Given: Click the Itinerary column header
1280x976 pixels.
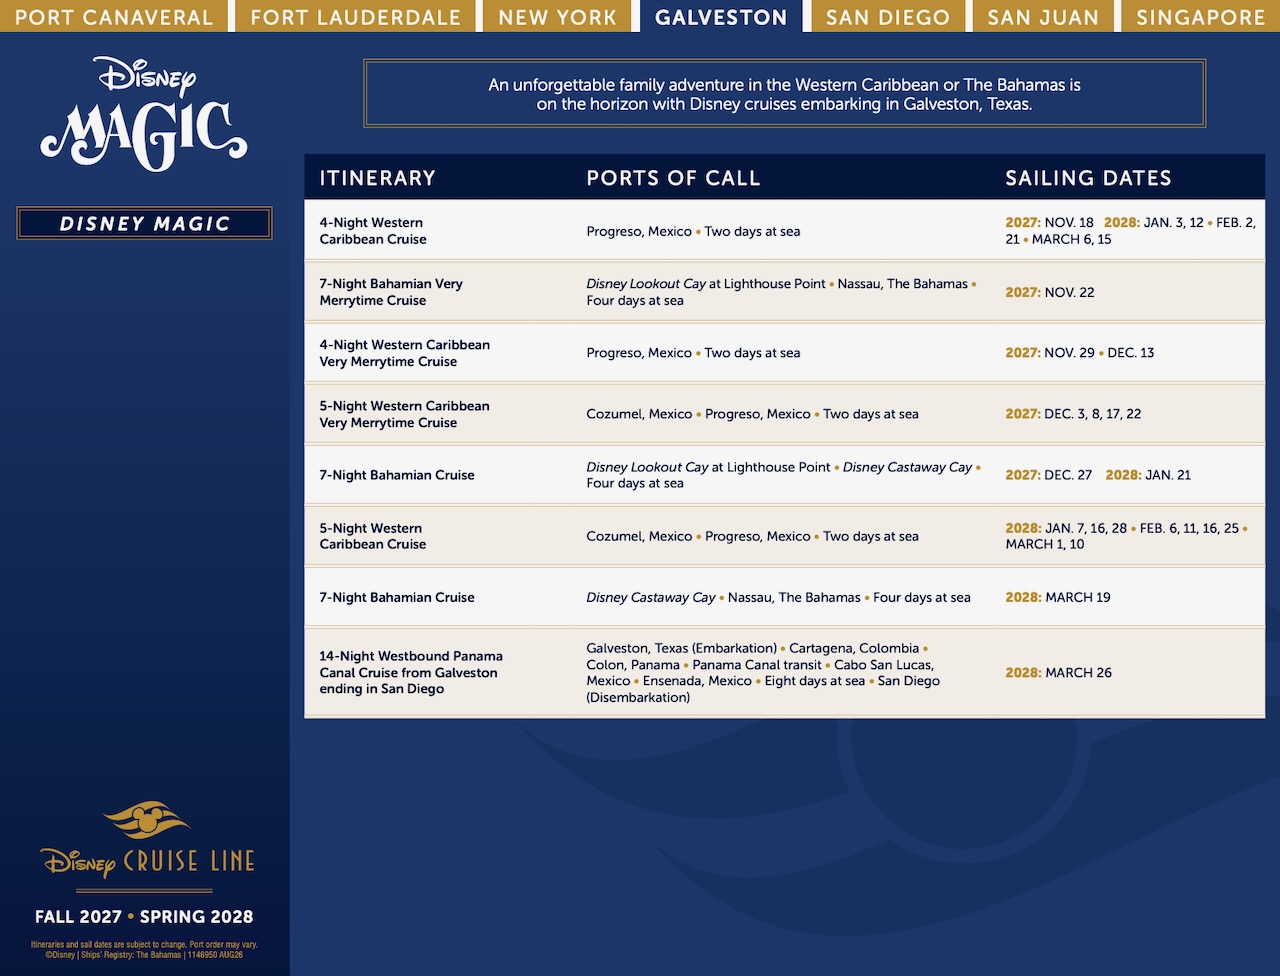Looking at the screenshot, I should tap(378, 178).
